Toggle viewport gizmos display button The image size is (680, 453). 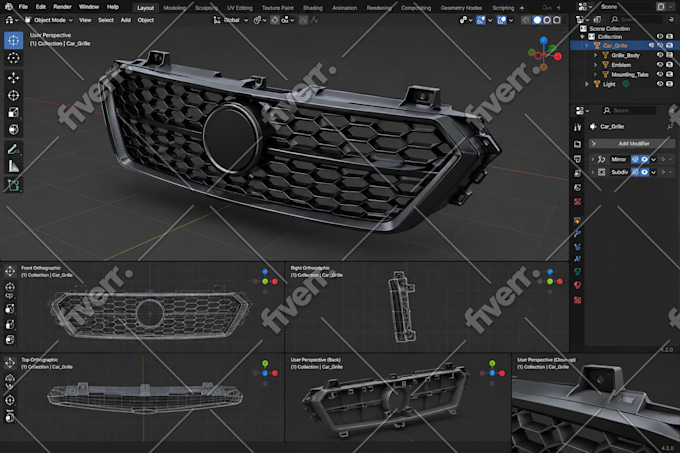click(x=481, y=20)
